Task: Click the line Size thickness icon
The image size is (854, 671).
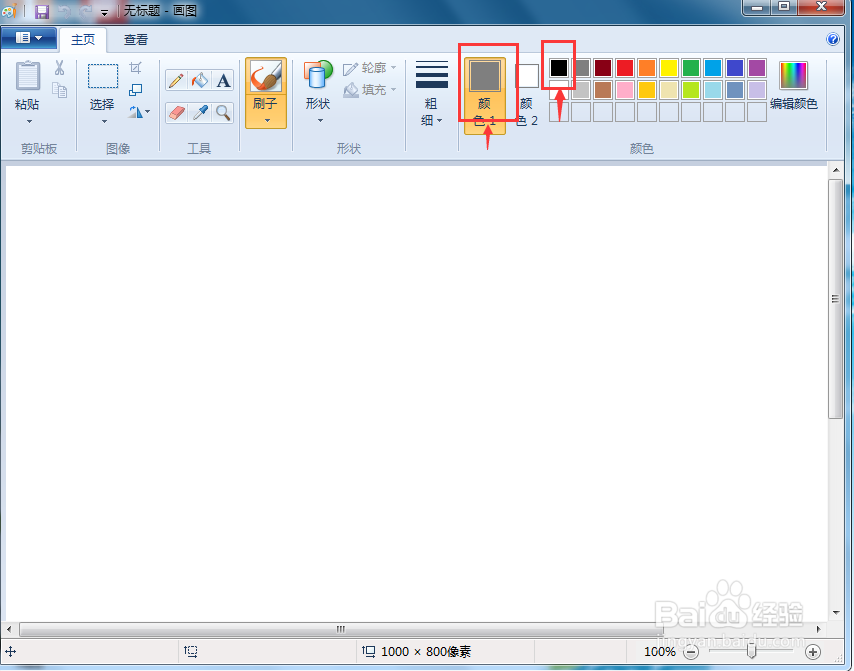Action: [432, 75]
